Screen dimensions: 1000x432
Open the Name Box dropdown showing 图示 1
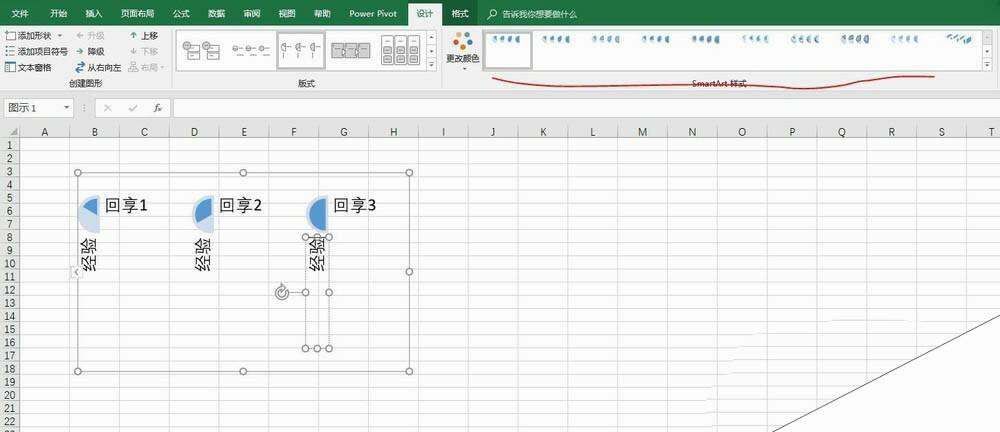67,108
